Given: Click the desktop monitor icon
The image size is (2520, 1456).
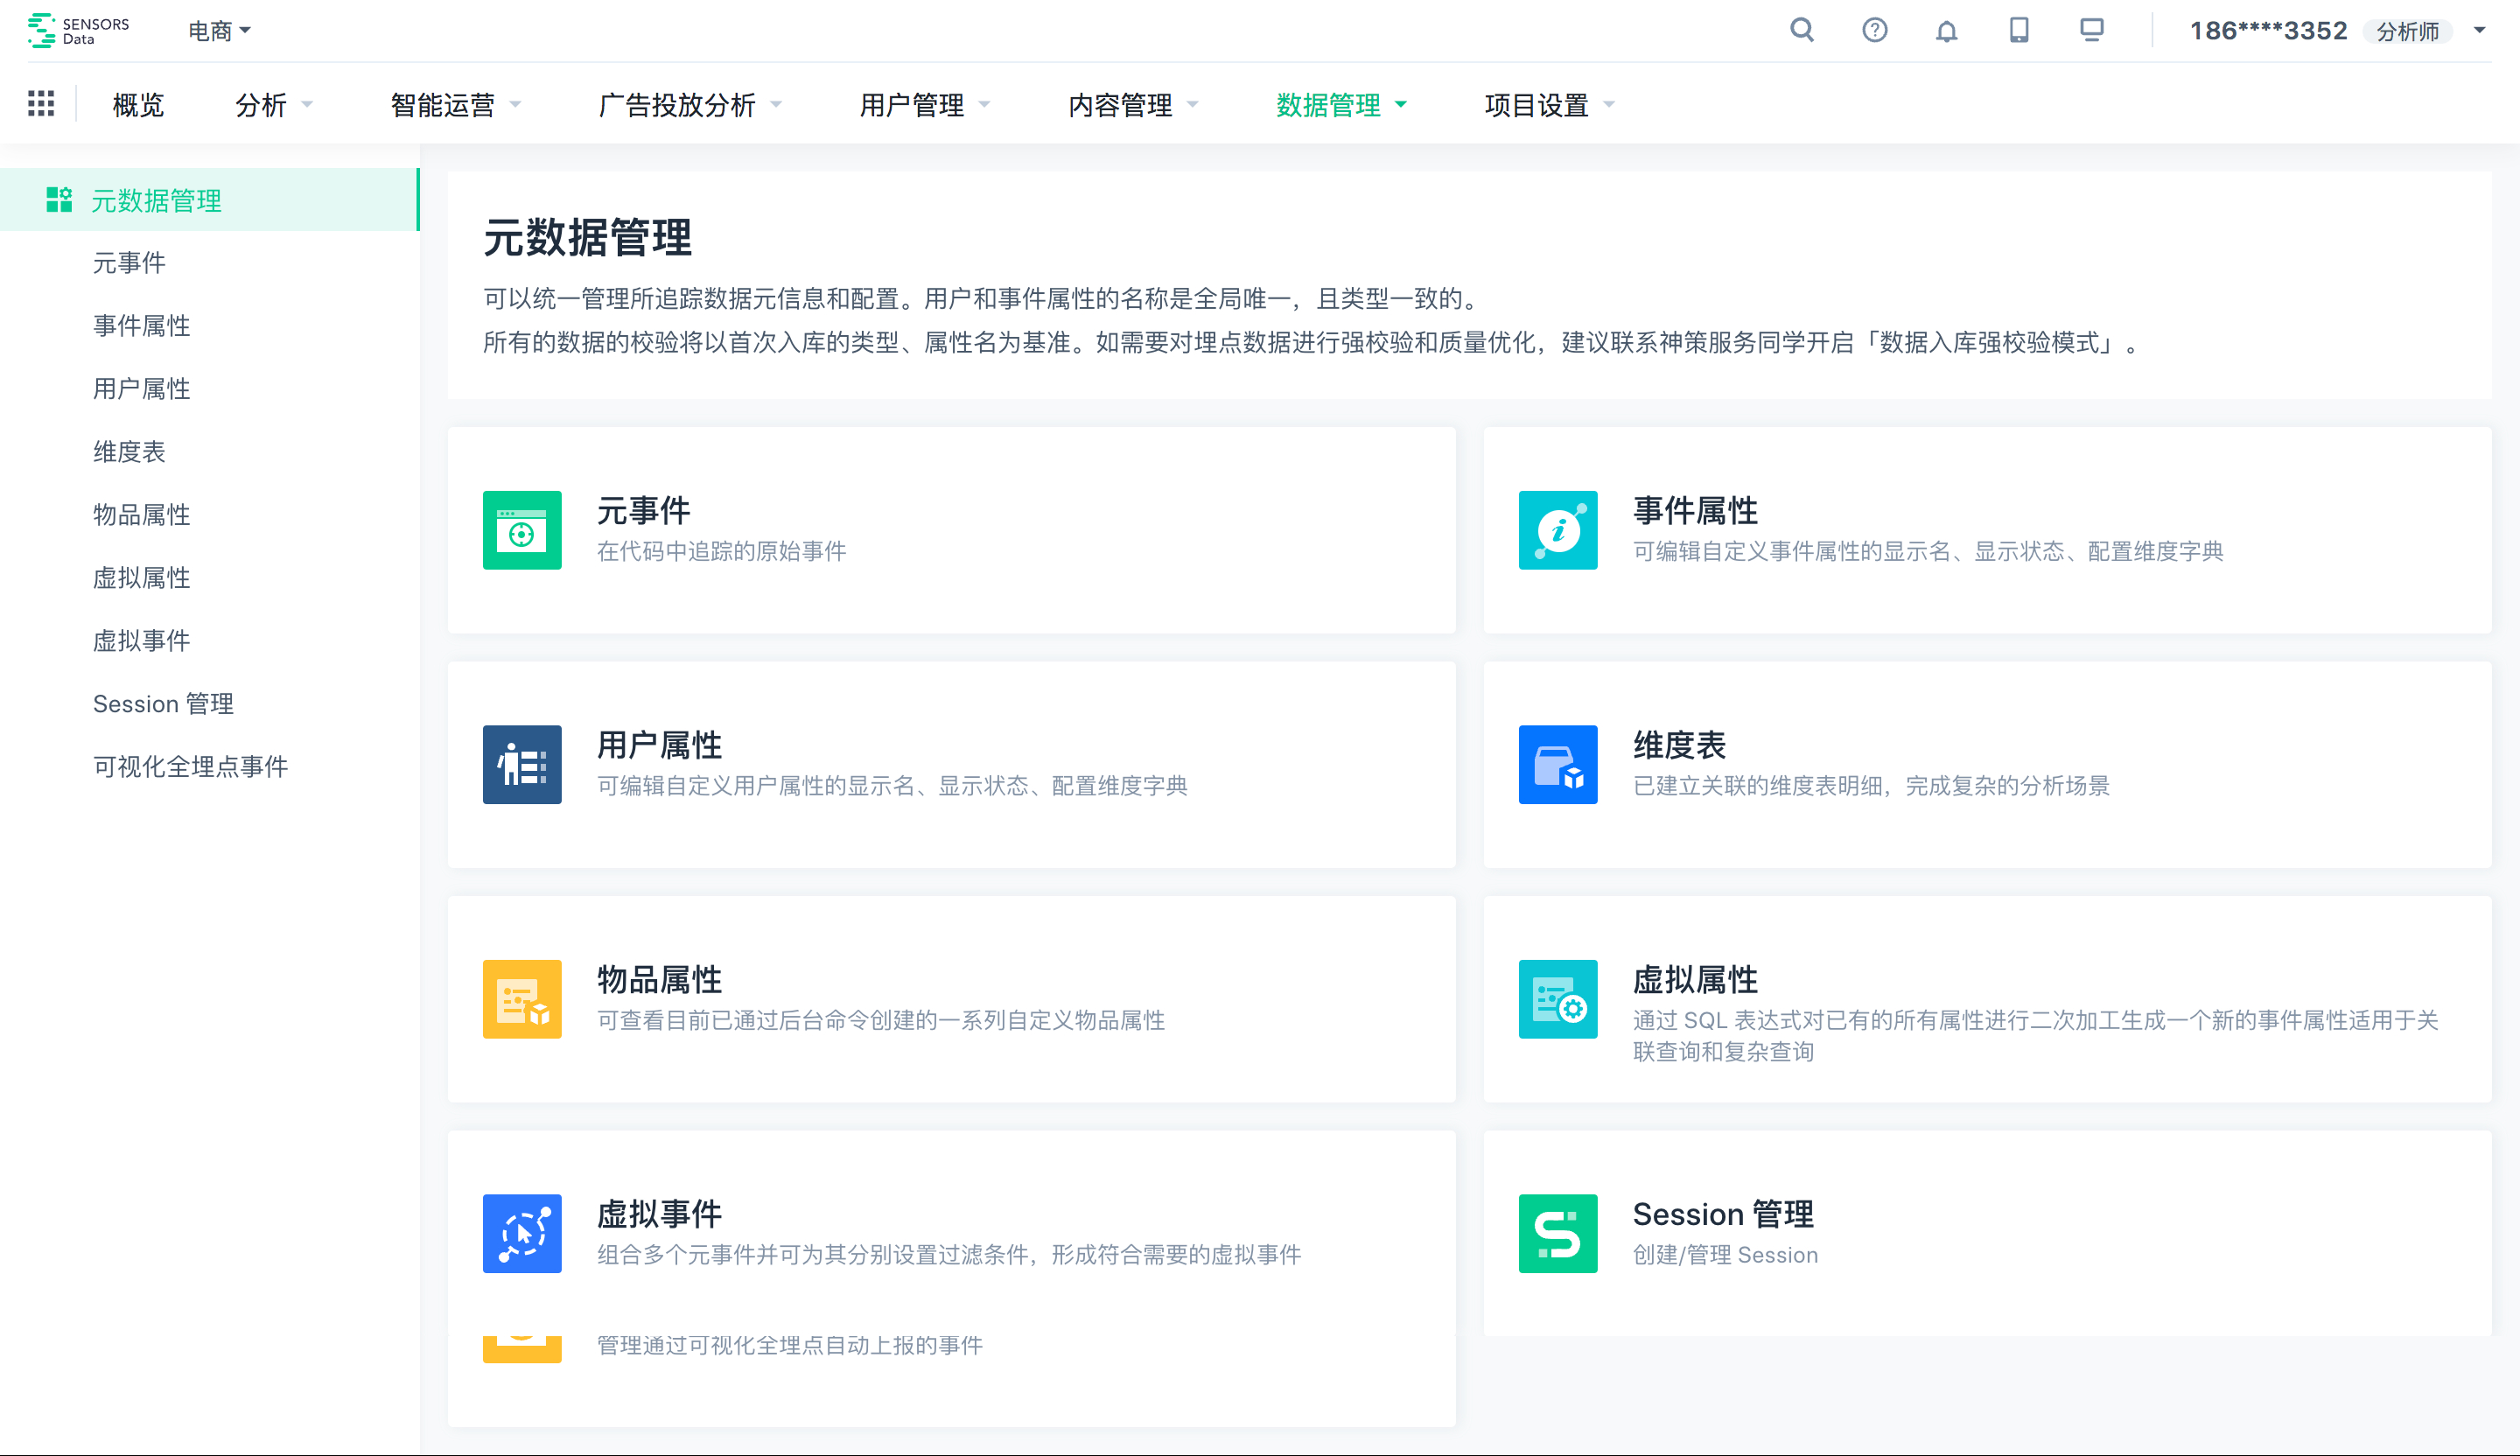Looking at the screenshot, I should click(x=2092, y=30).
